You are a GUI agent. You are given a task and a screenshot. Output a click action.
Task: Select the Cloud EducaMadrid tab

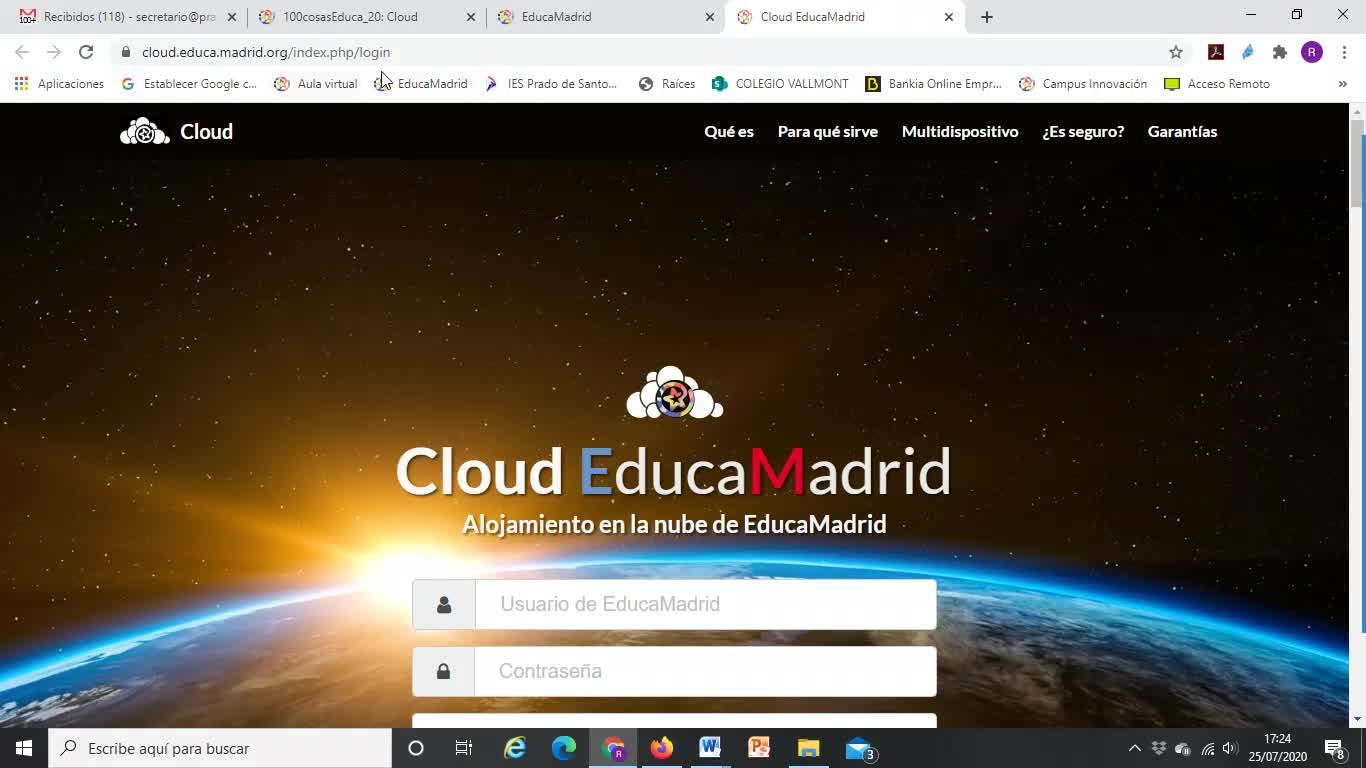click(x=843, y=17)
